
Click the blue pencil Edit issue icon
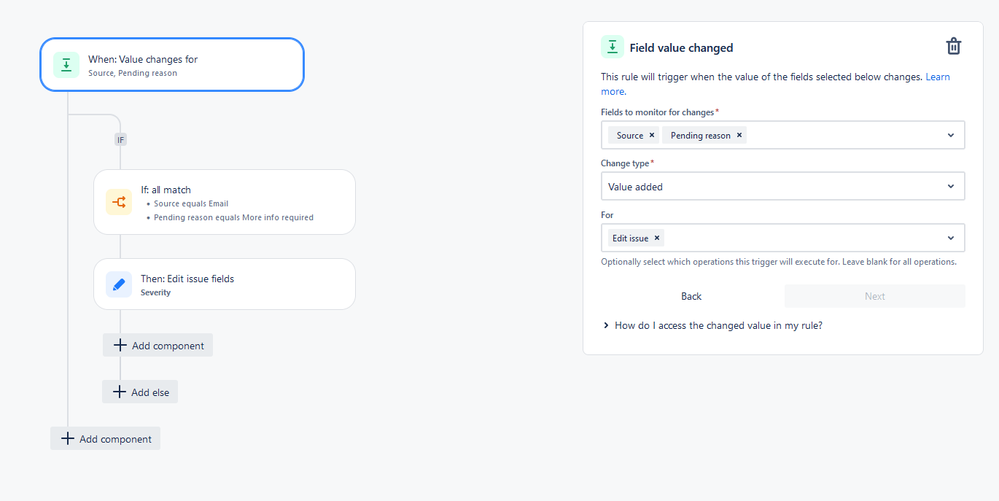pyautogui.click(x=119, y=284)
